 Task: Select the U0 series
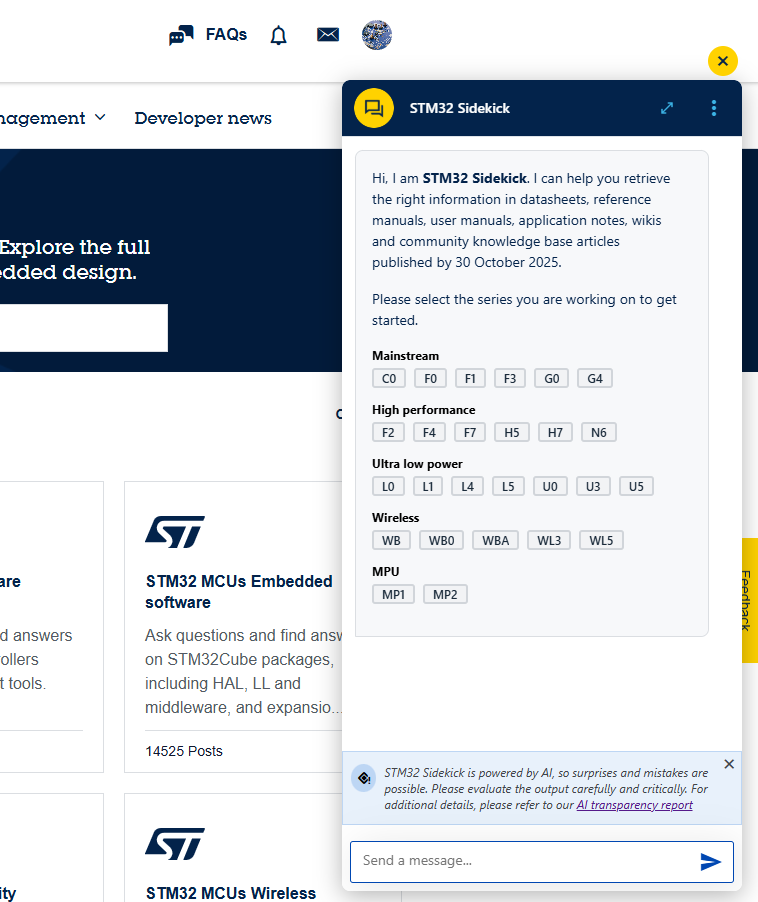coord(550,487)
